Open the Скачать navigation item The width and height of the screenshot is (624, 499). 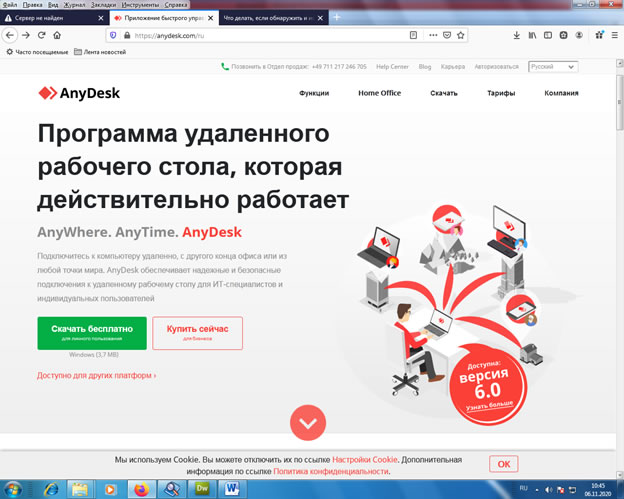pos(444,93)
